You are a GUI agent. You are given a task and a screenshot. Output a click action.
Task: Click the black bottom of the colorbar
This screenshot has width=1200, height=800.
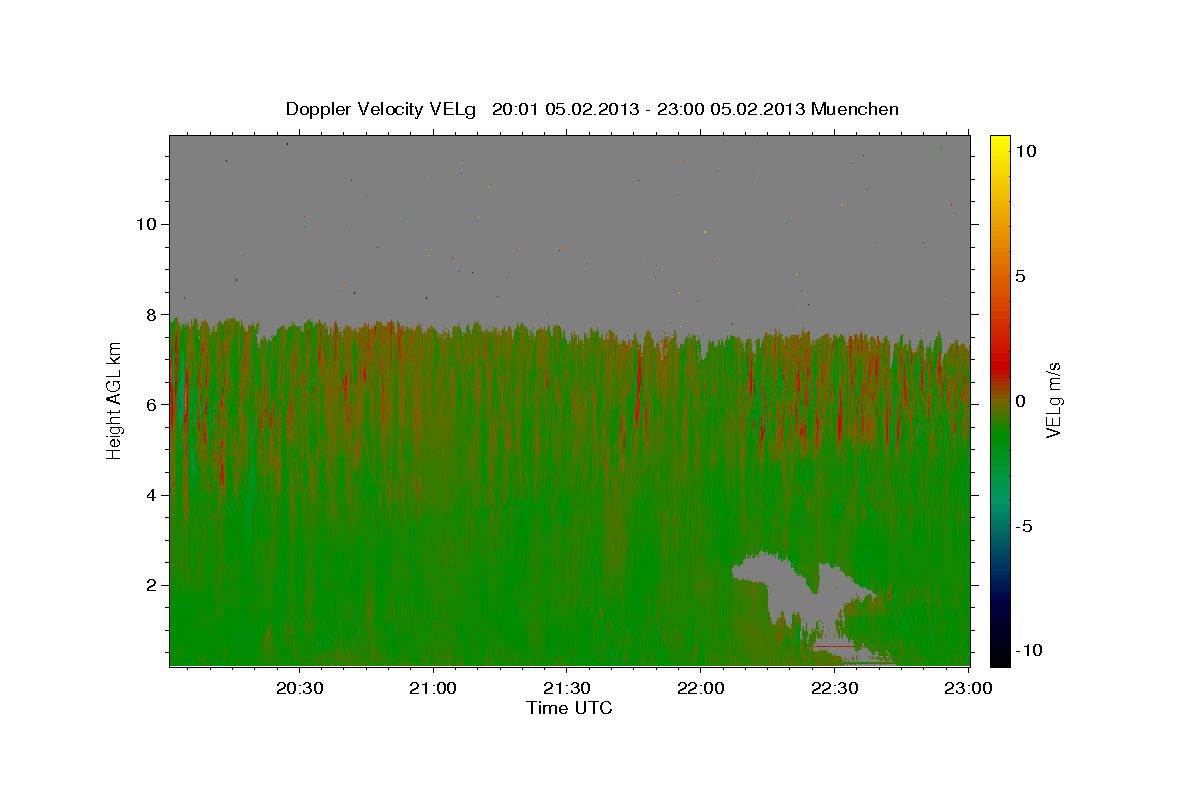[1000, 655]
